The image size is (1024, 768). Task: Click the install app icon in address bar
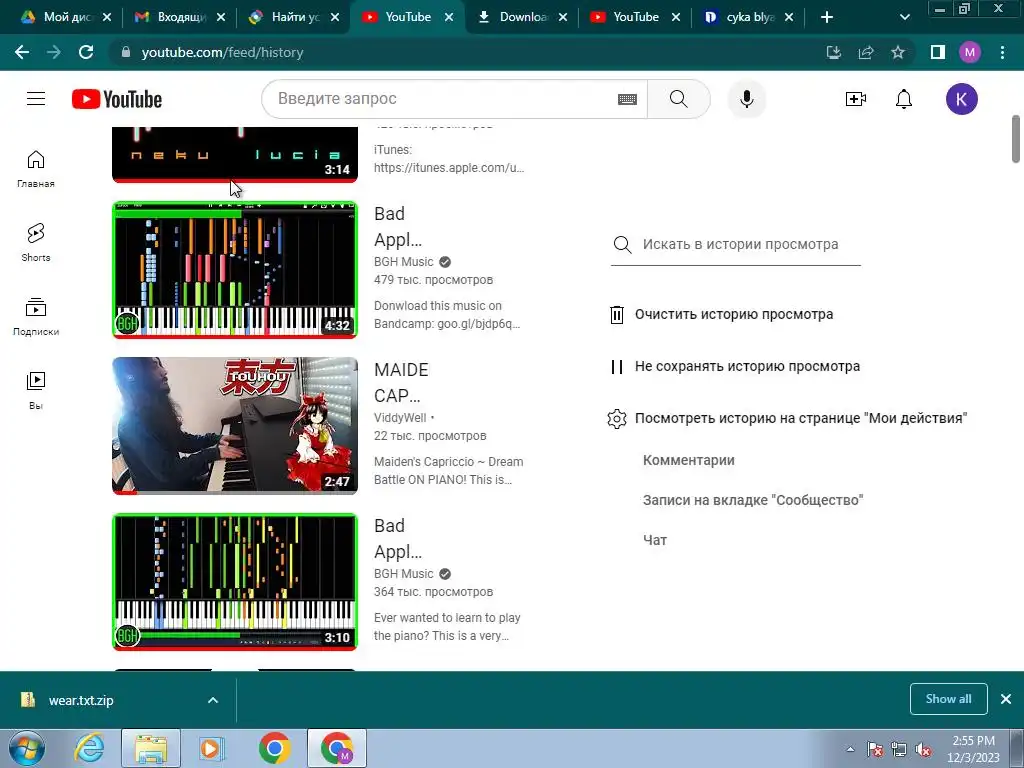pyautogui.click(x=834, y=52)
